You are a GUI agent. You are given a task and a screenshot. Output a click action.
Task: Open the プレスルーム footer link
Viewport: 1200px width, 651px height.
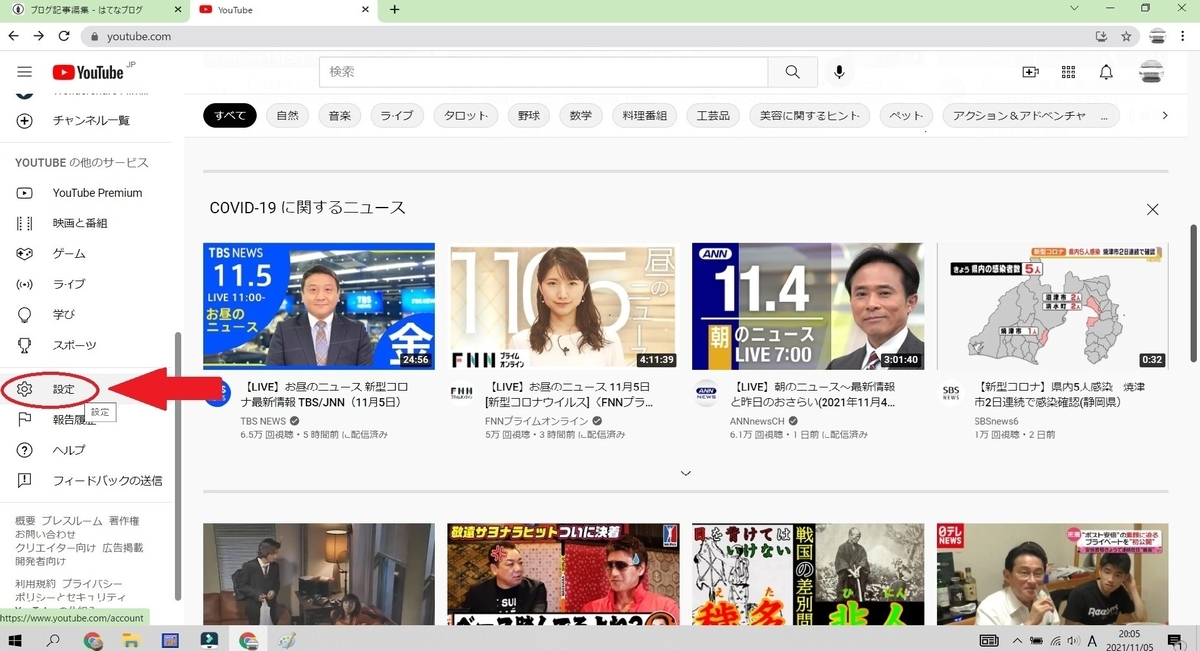tap(72, 521)
